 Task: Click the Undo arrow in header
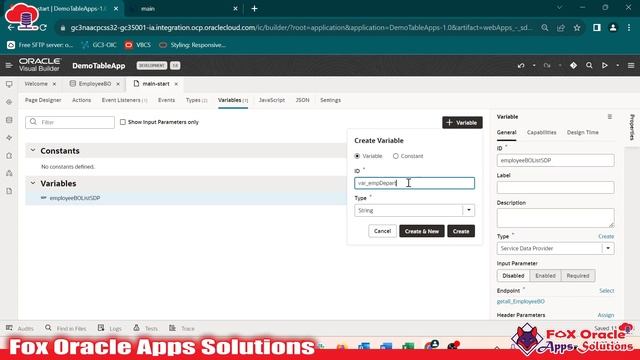click(x=521, y=65)
